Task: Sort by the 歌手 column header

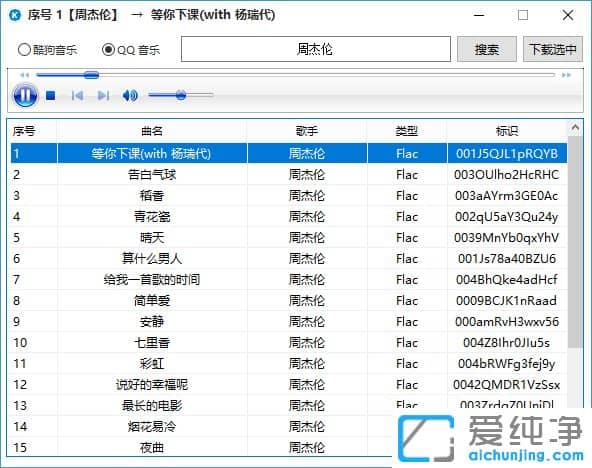Action: coord(307,131)
